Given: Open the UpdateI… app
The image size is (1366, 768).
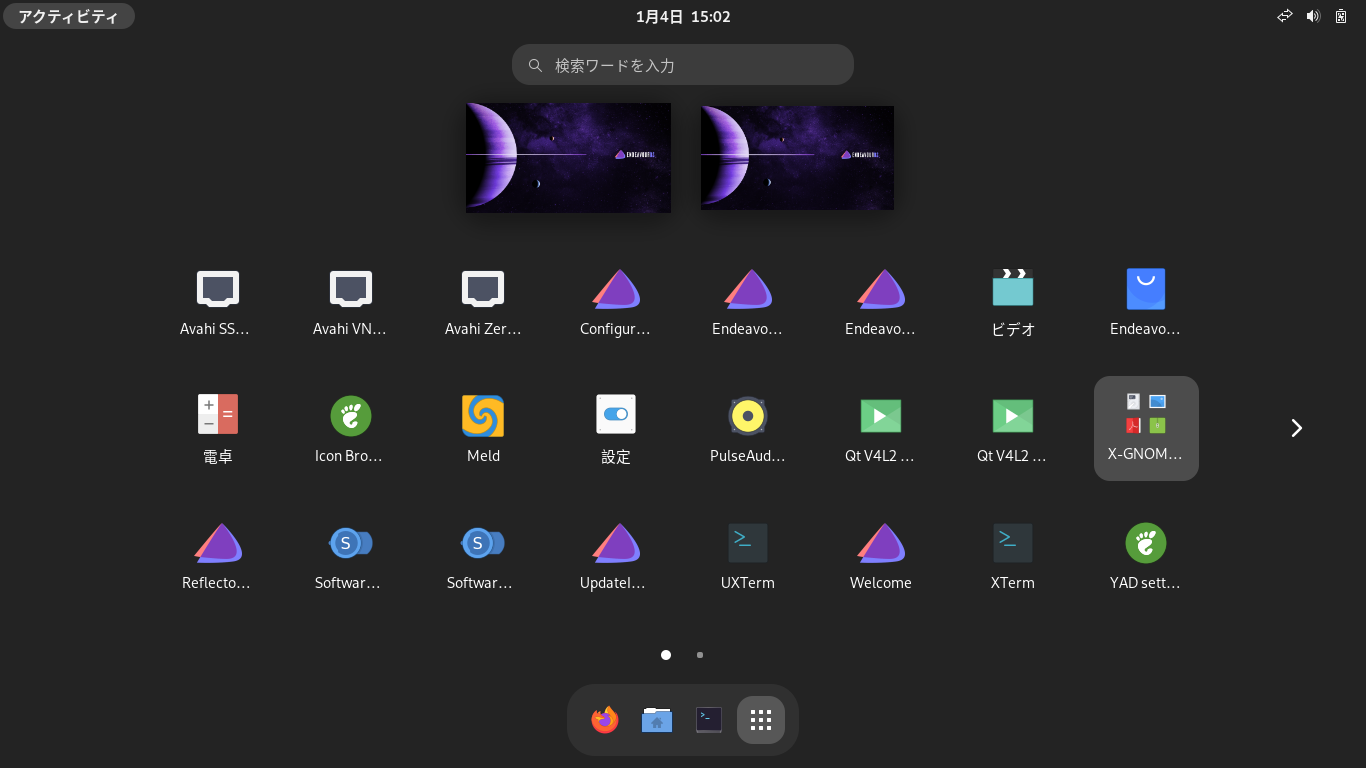Looking at the screenshot, I should (x=616, y=555).
